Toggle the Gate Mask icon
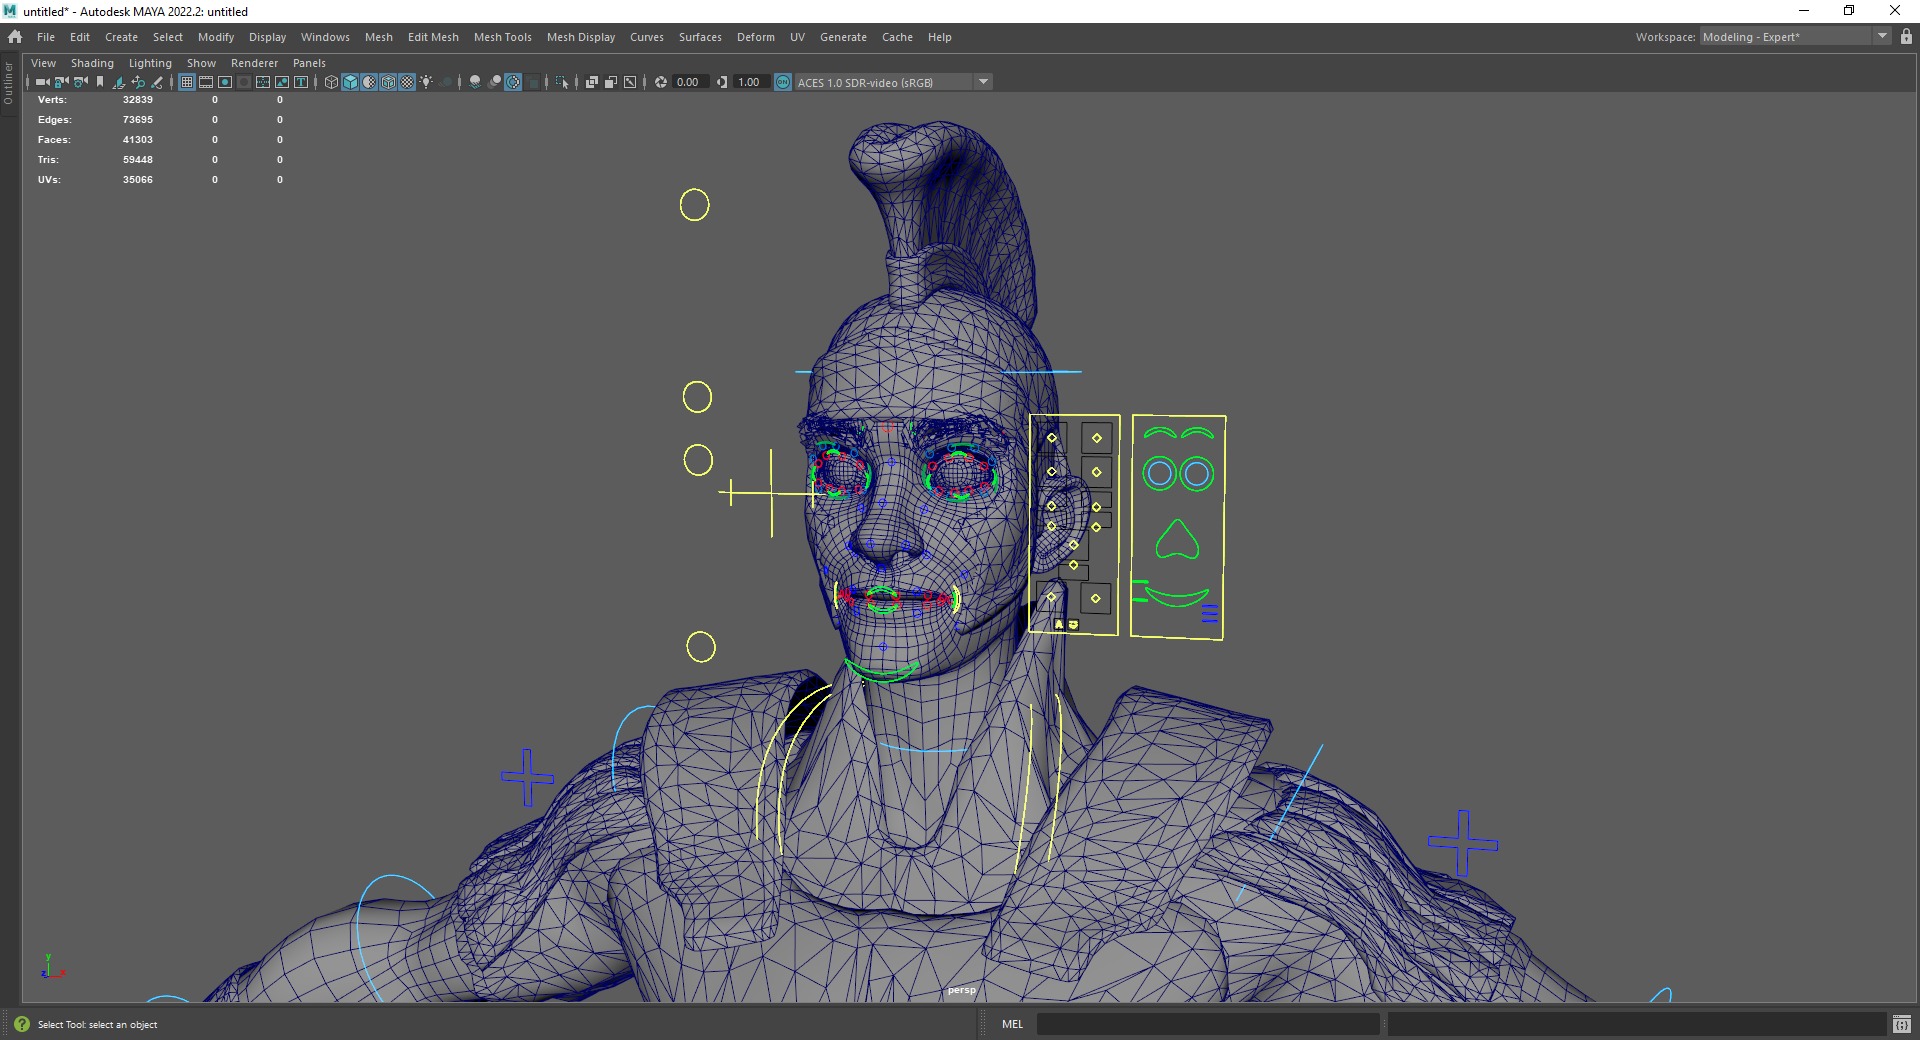This screenshot has width=1920, height=1040. [244, 82]
